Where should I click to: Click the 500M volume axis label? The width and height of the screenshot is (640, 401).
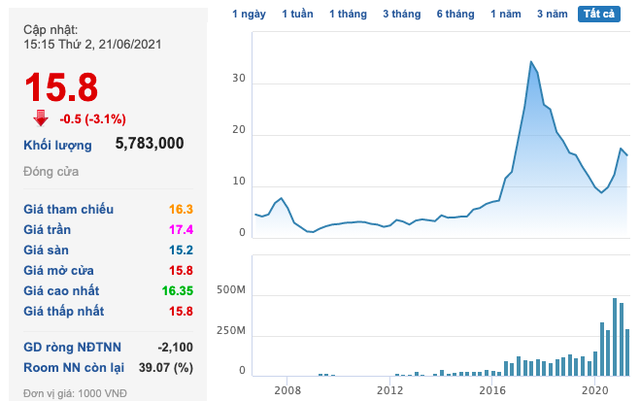pyautogui.click(x=231, y=290)
